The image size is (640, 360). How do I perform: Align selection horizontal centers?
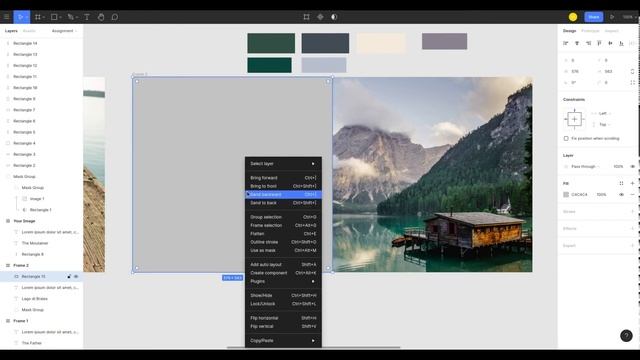point(577,43)
